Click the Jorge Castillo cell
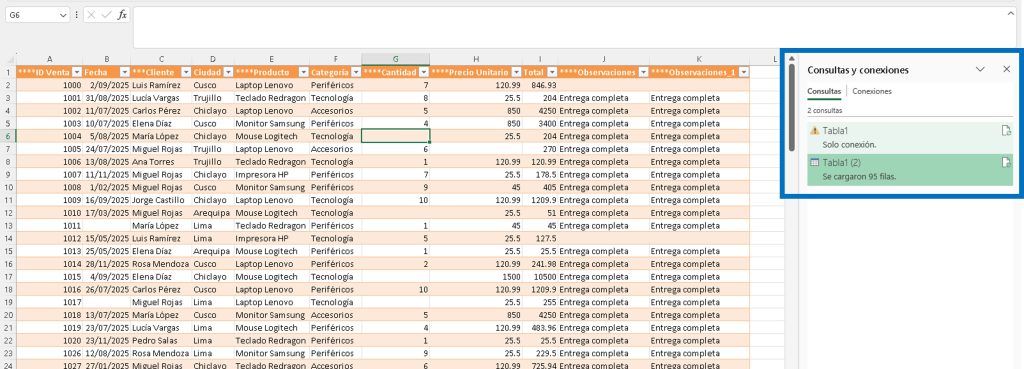This screenshot has width=1024, height=369. click(161, 200)
